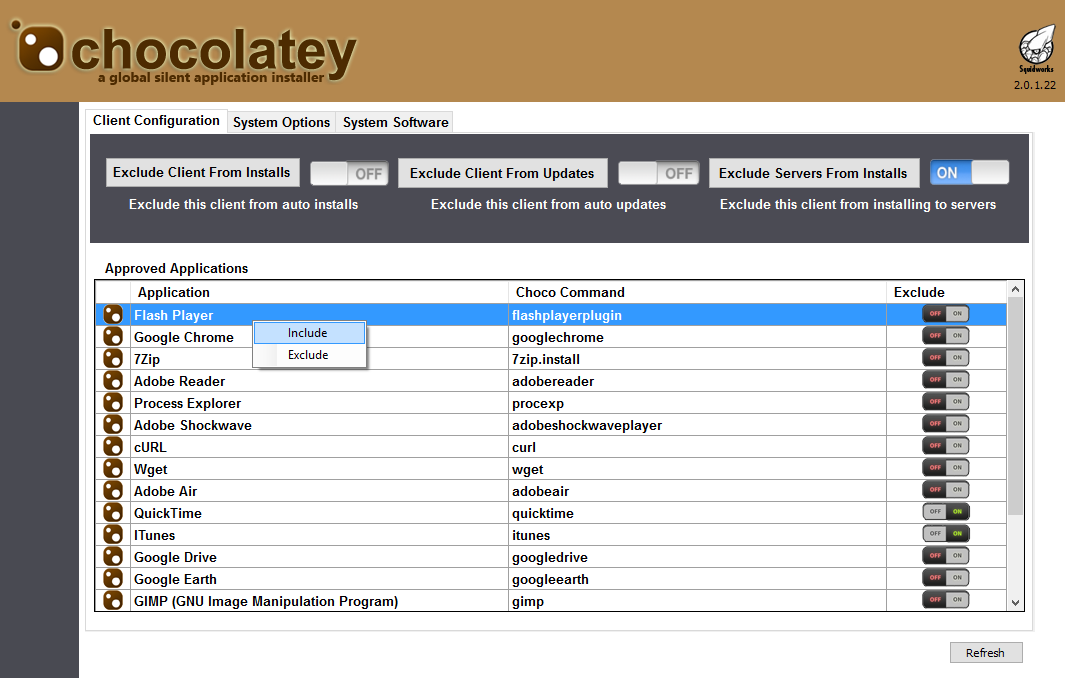
Task: Toggle the Exclude switch for Wget
Action: (x=945, y=467)
